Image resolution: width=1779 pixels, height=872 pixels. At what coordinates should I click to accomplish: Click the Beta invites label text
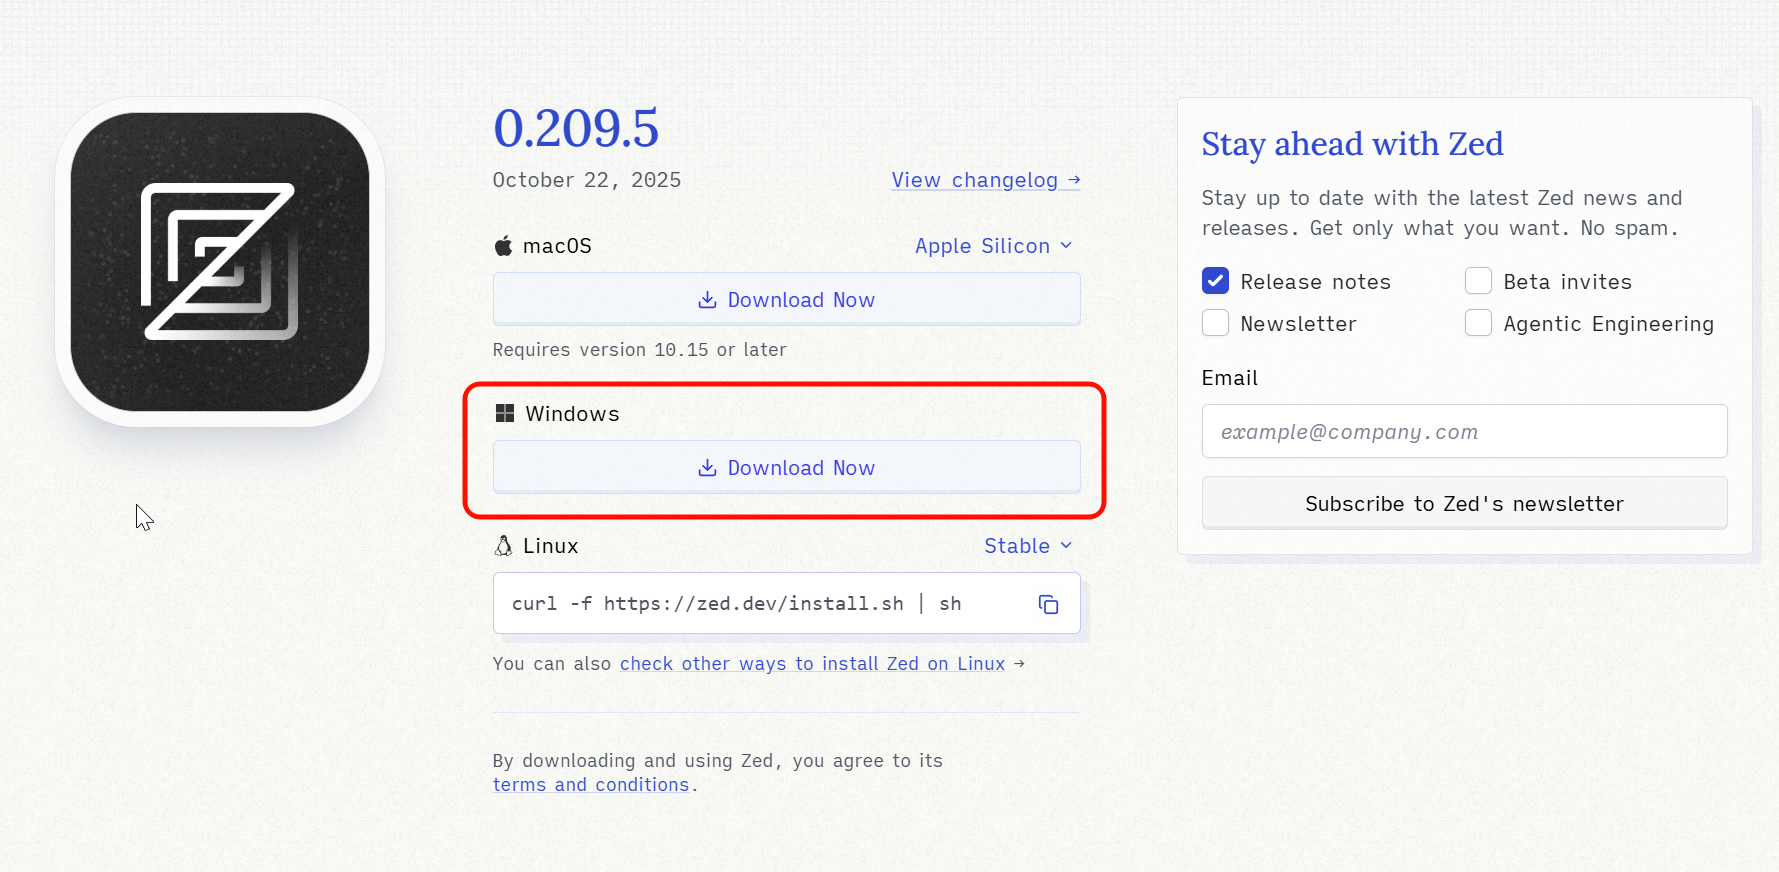pos(1567,282)
